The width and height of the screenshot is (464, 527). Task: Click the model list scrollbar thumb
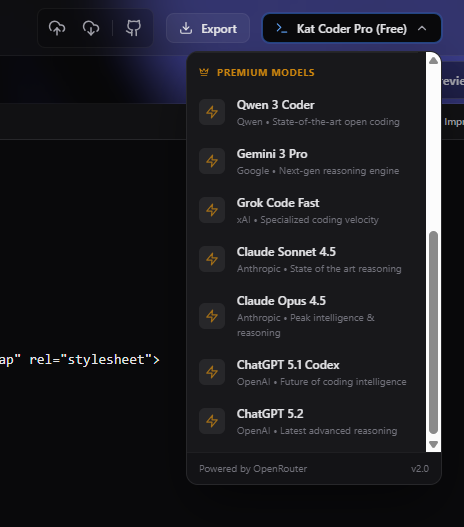[433, 332]
